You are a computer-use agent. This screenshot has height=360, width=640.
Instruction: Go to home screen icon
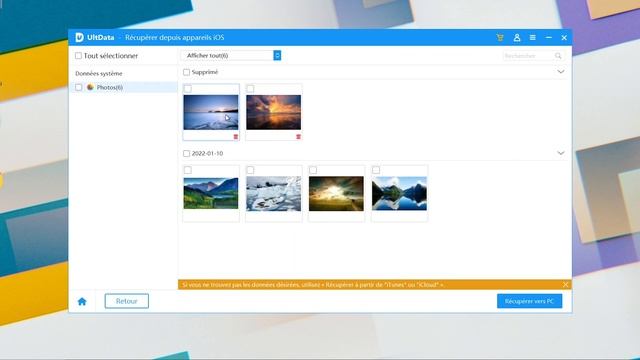coord(82,301)
